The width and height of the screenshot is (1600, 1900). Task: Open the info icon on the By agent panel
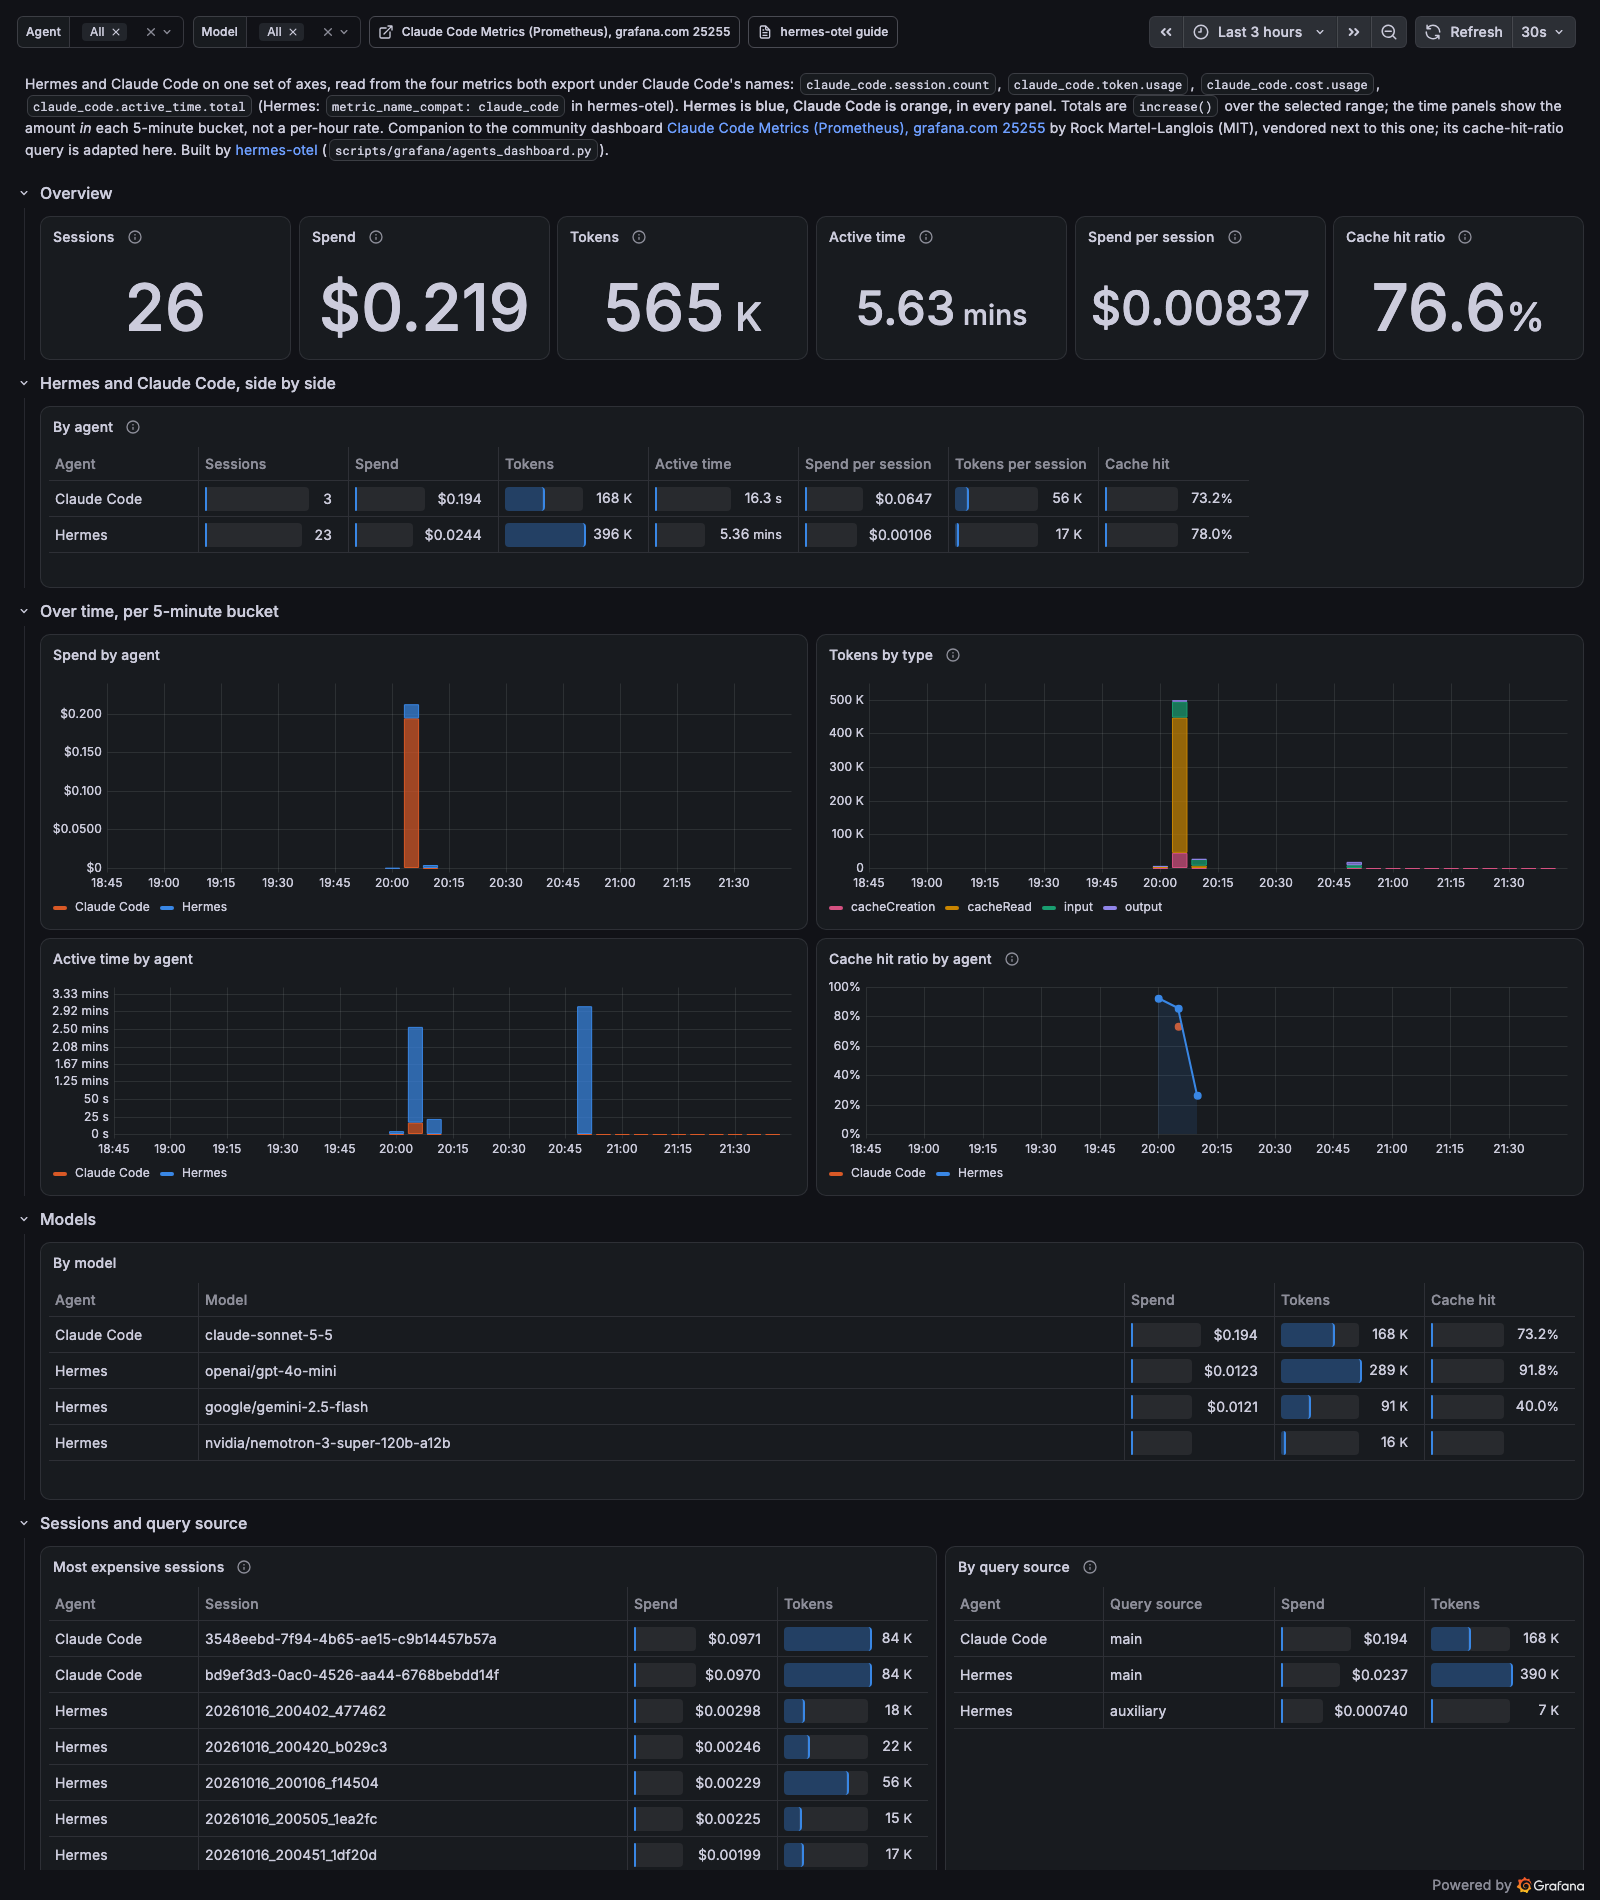(x=133, y=427)
